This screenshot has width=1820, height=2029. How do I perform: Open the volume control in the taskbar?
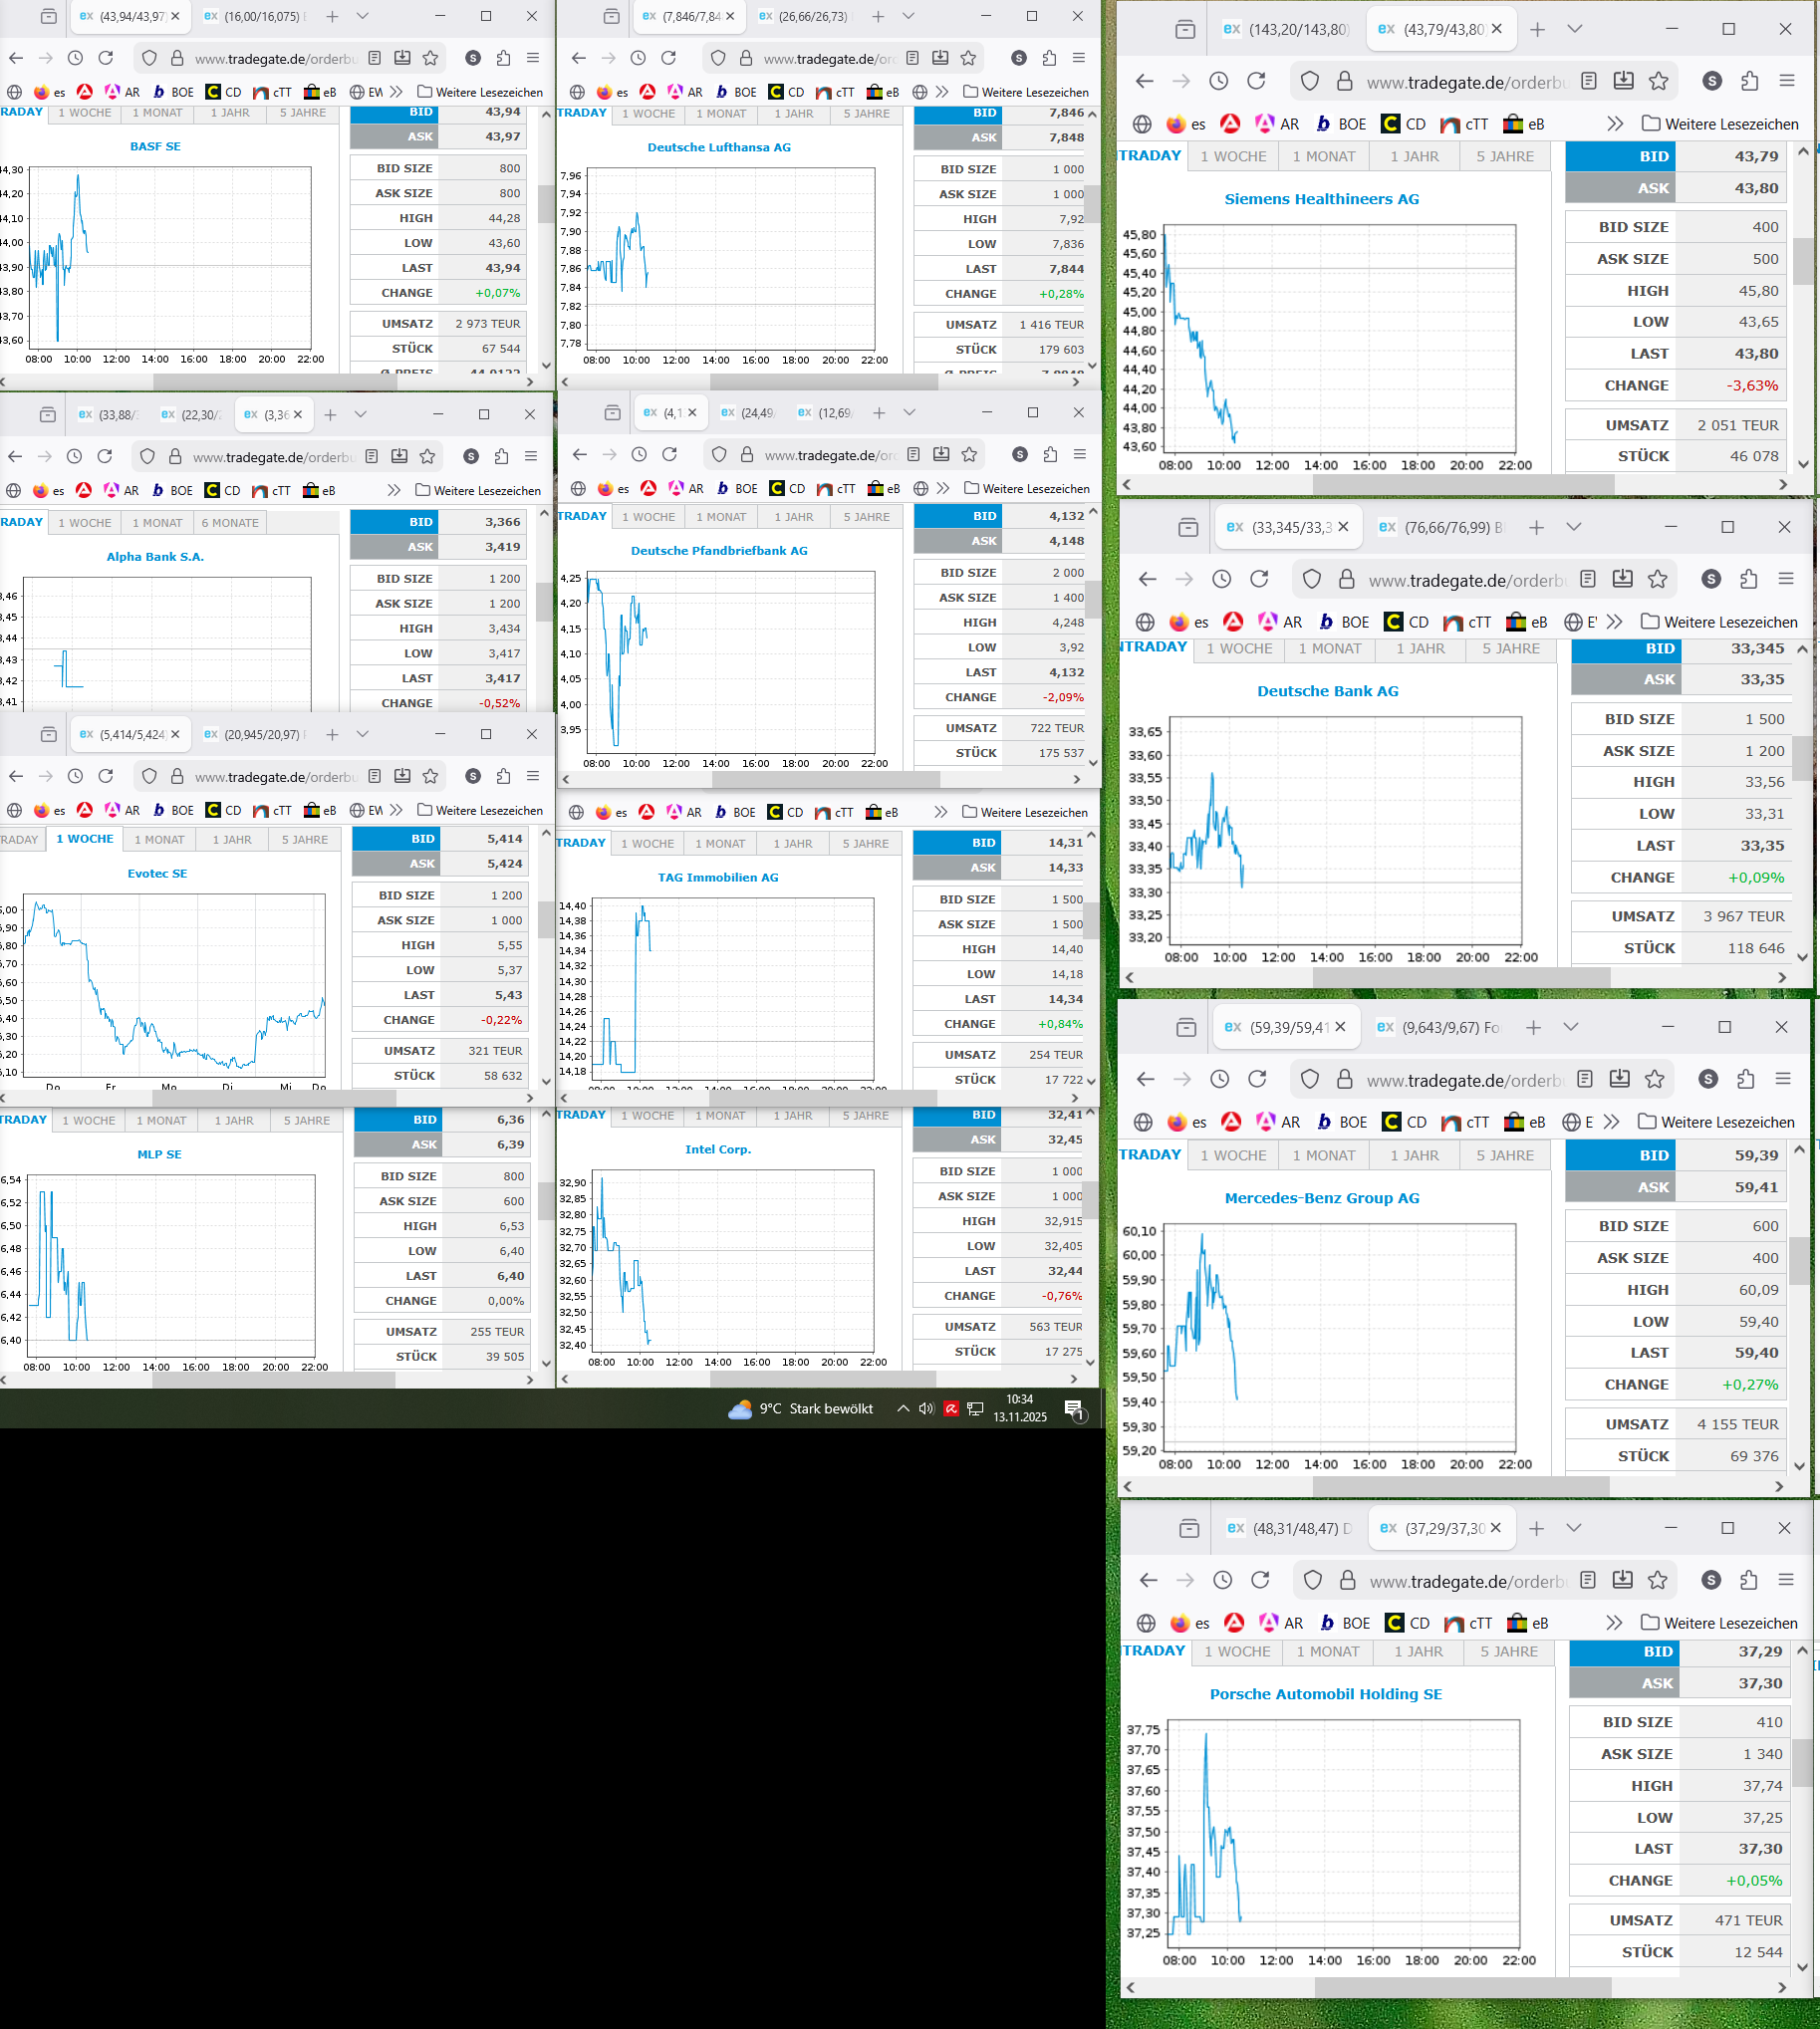pos(926,1409)
